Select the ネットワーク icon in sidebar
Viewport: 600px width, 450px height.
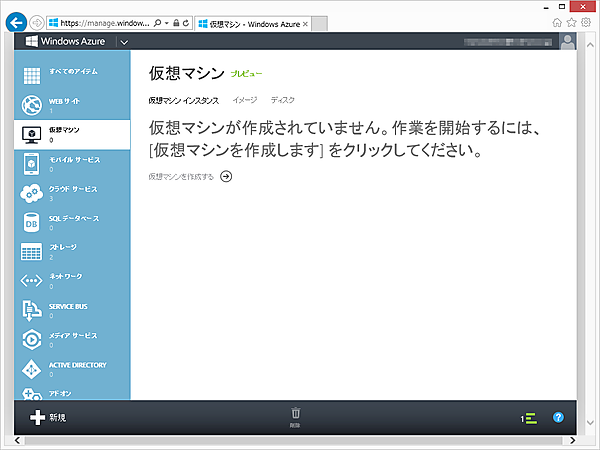coord(31,281)
